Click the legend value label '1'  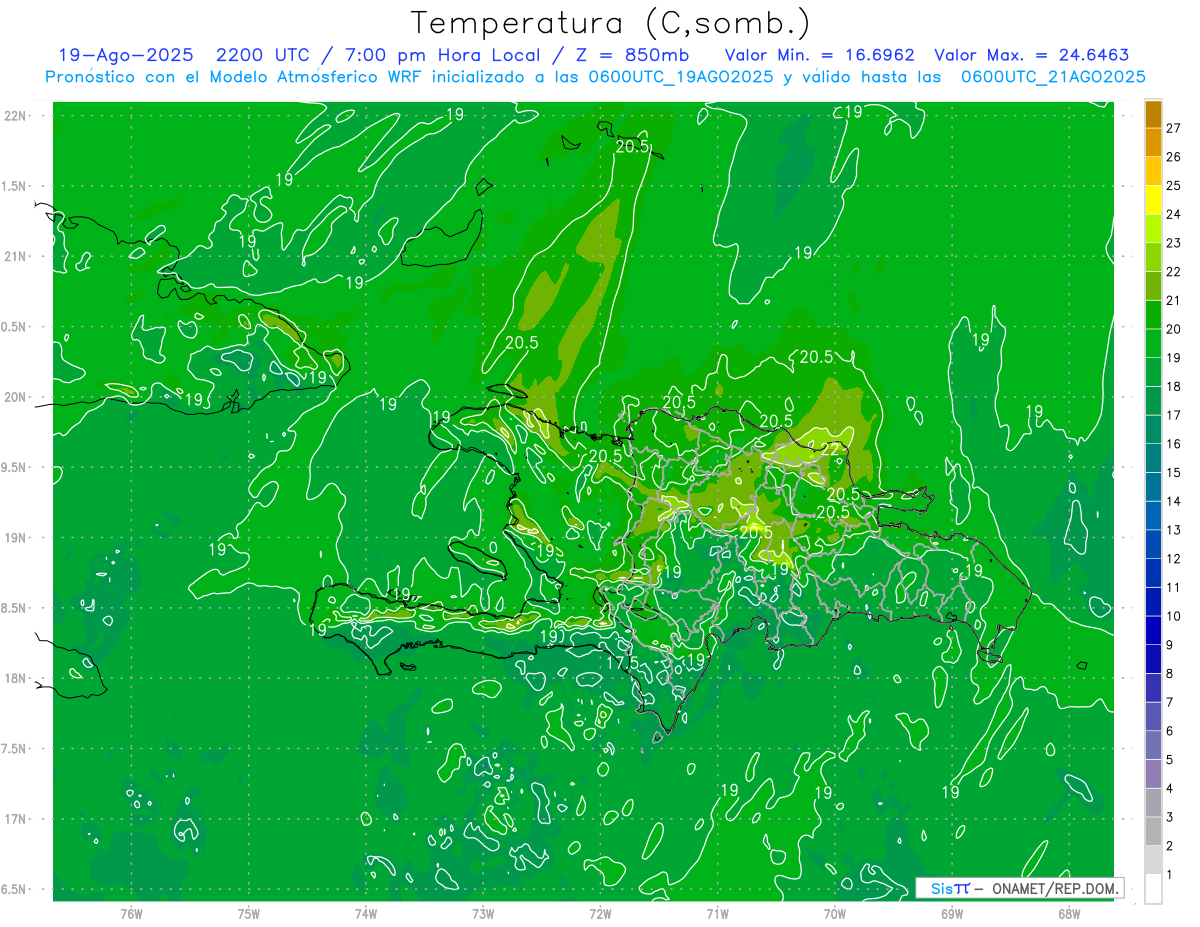click(x=1171, y=875)
